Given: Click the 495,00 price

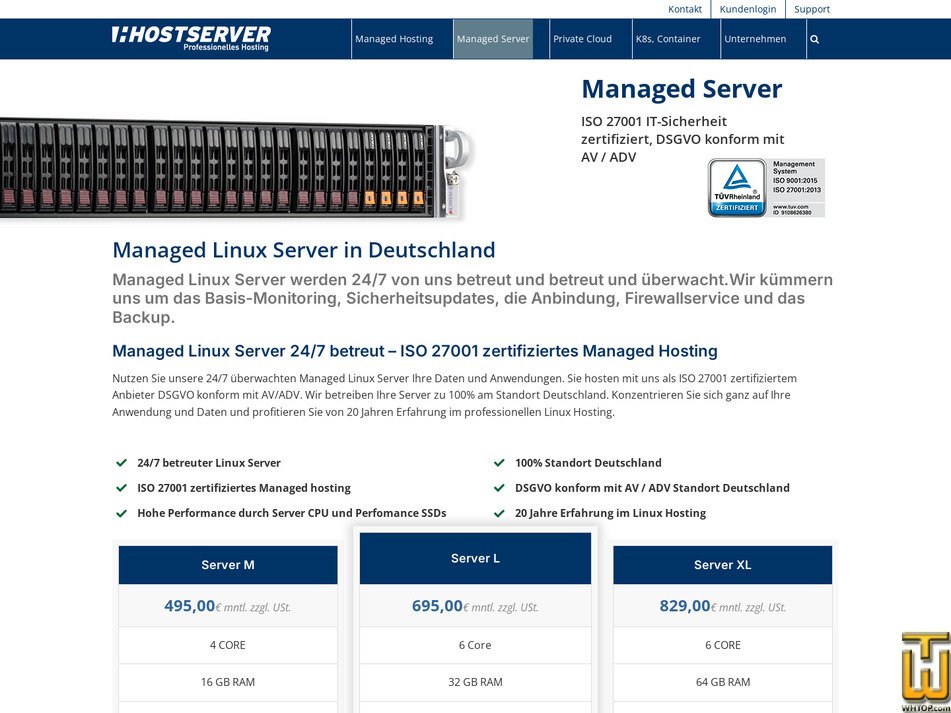Looking at the screenshot, I should [189, 606].
